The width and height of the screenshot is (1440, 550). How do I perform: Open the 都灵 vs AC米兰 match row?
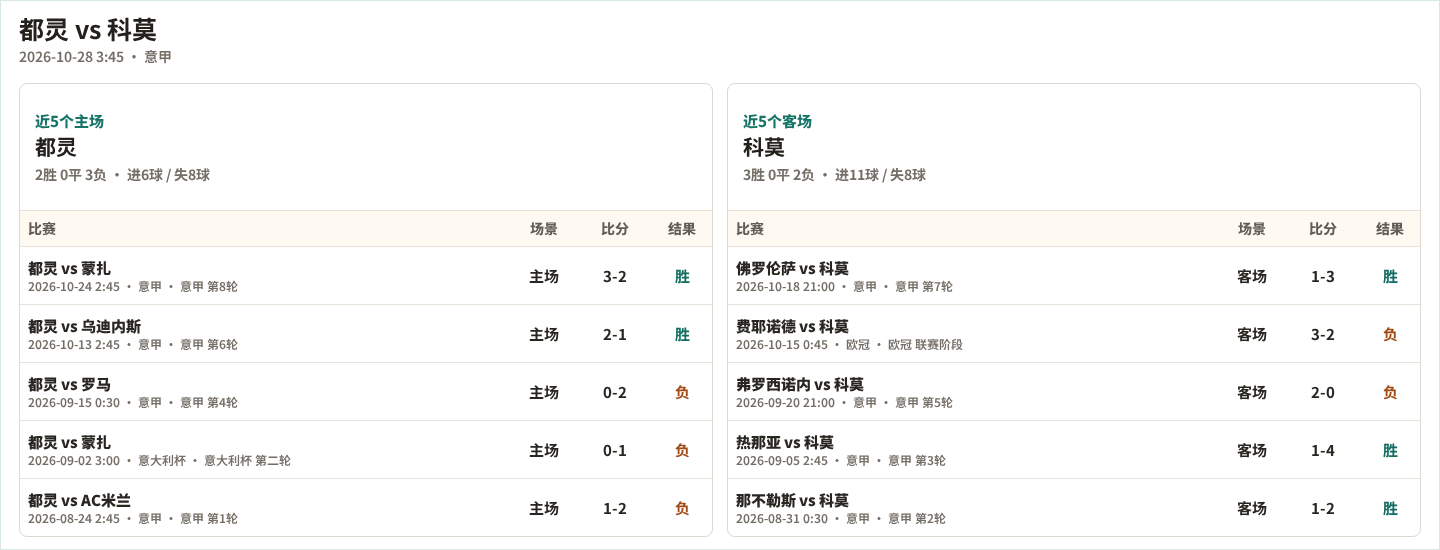click(366, 508)
